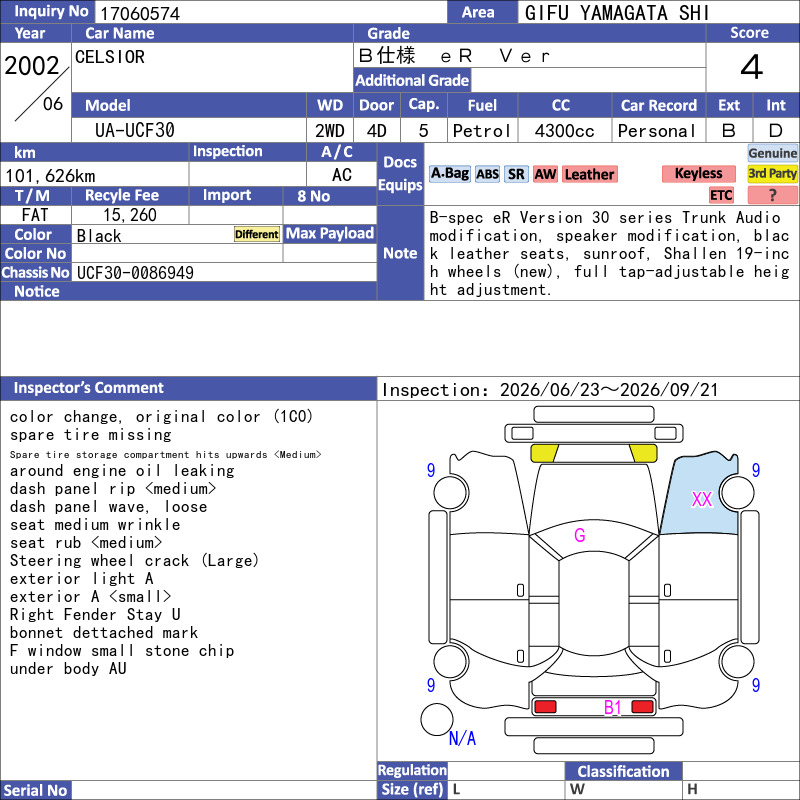Click the 4300cc engine value
This screenshot has height=800, width=800.
(564, 131)
